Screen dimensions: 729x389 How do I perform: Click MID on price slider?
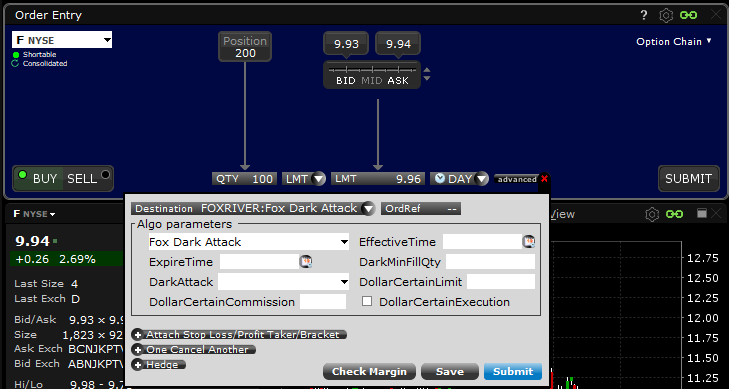tap(371, 80)
